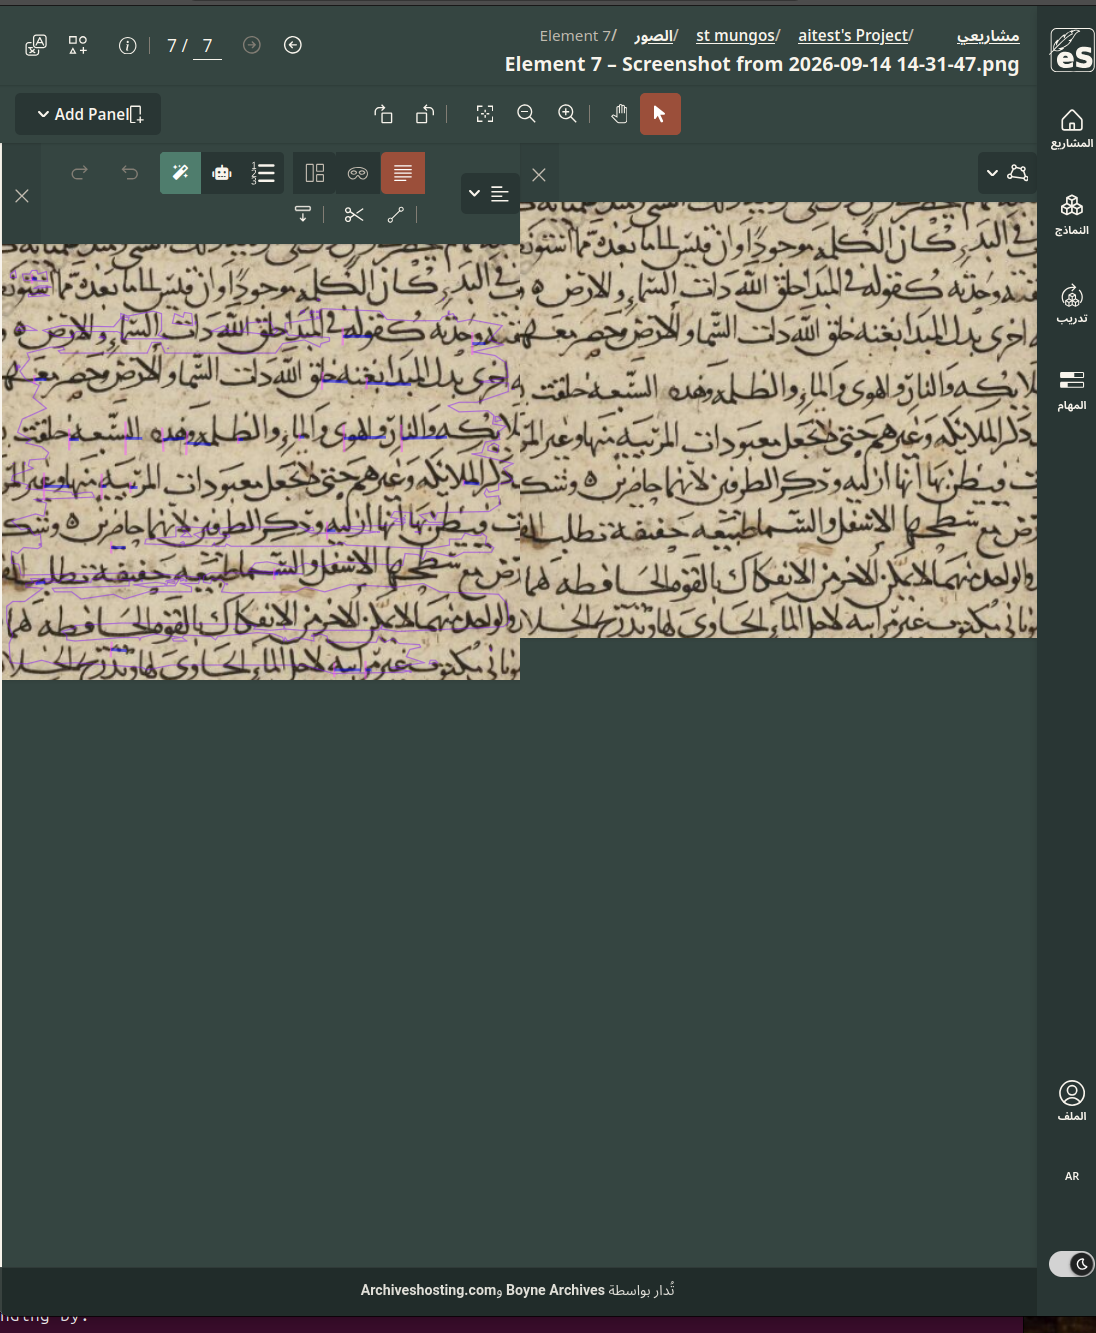The height and width of the screenshot is (1333, 1096).
Task: Activate the pointer selection tool
Action: pos(660,114)
